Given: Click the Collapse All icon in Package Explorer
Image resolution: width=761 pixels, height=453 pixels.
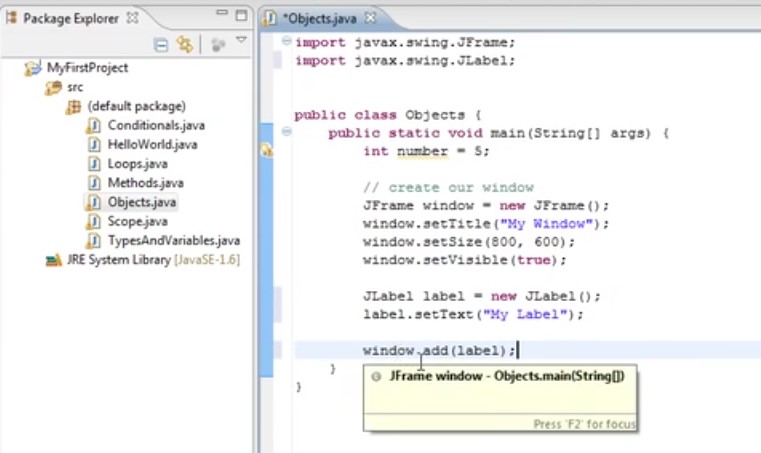Looking at the screenshot, I should pos(161,44).
